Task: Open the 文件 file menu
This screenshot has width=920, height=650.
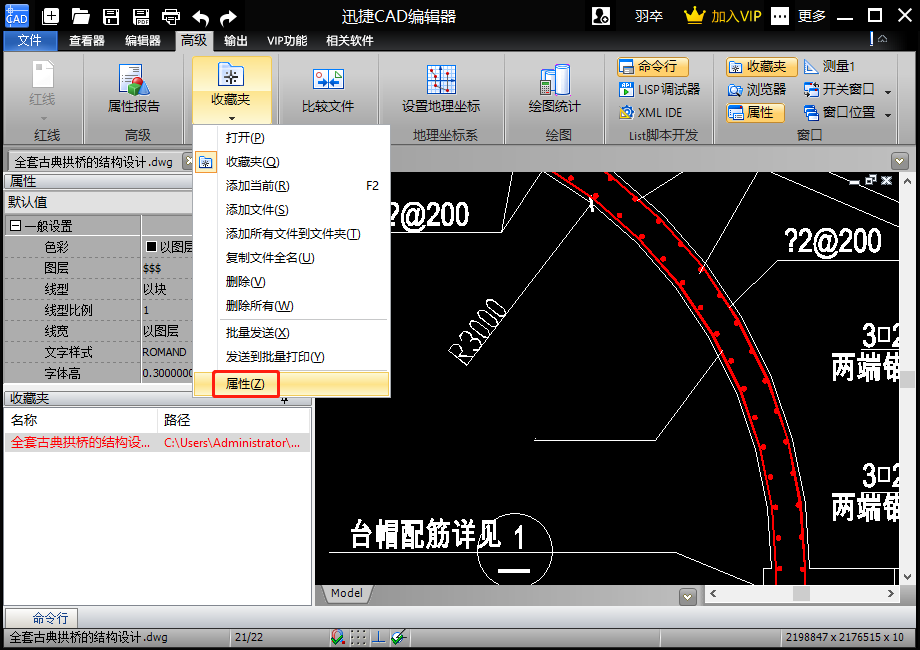Action: (30, 40)
